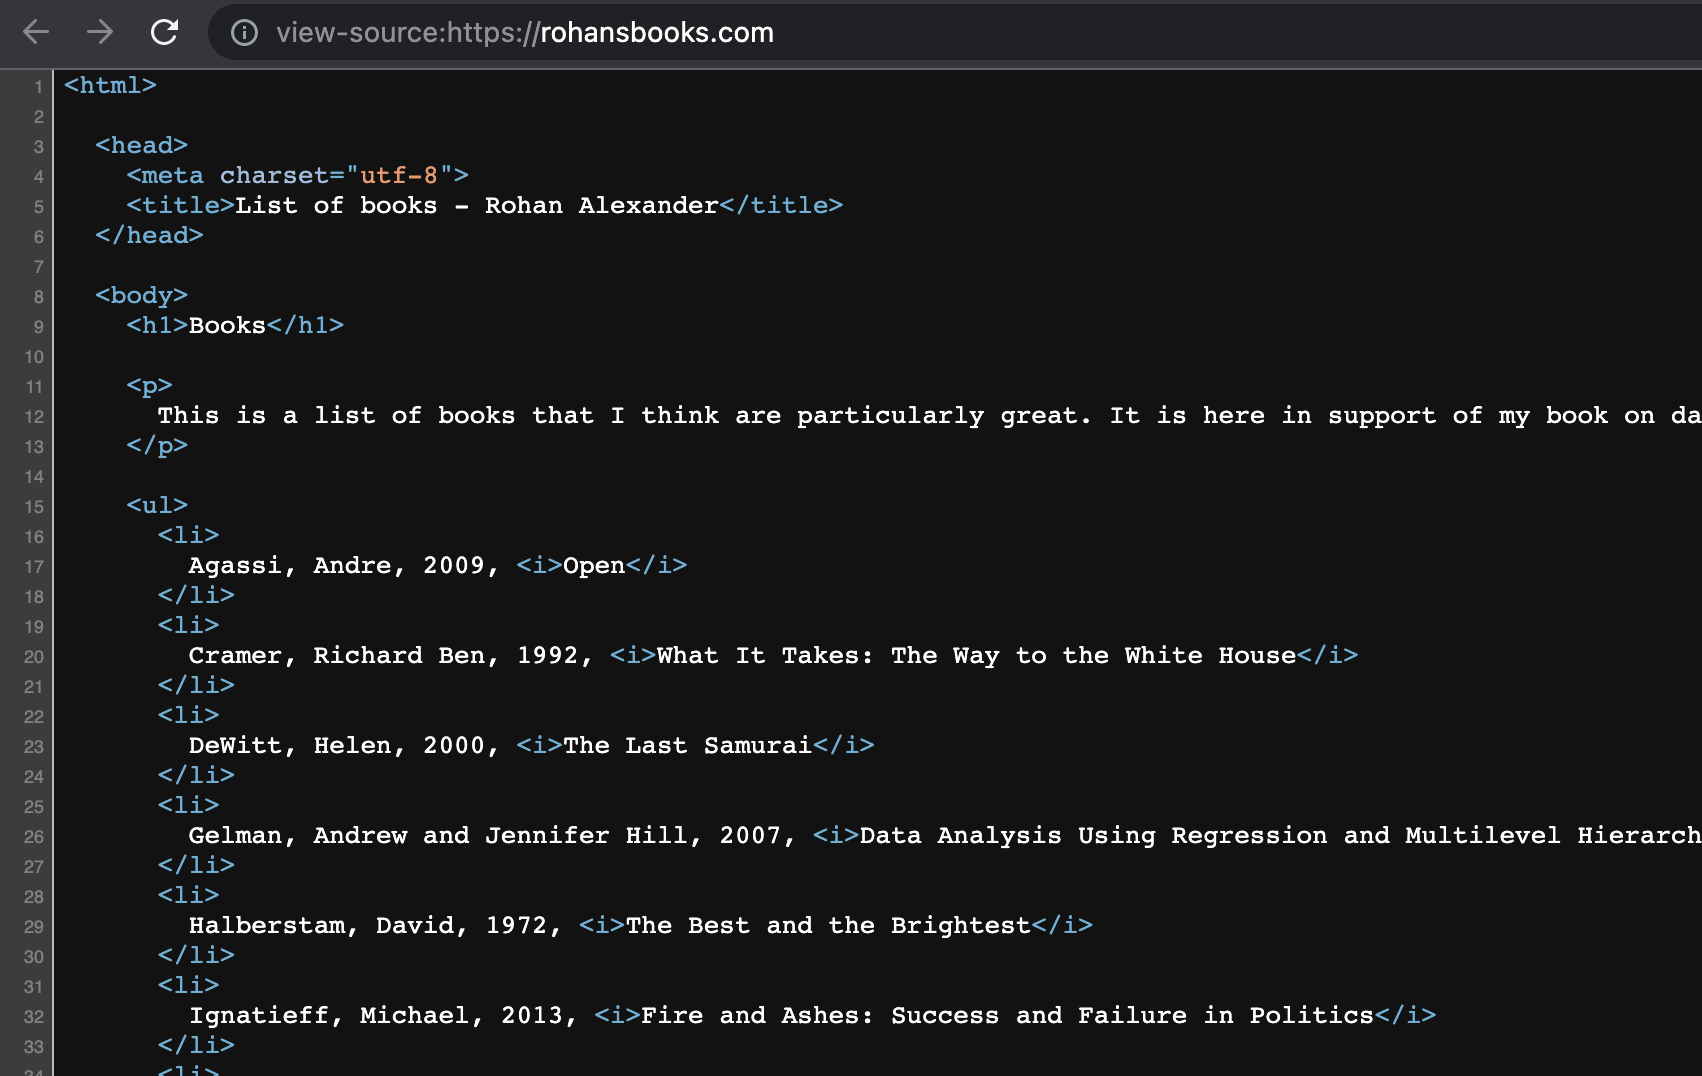Click line number 15 in the gutter
1702x1076 pixels.
pyautogui.click(x=34, y=507)
